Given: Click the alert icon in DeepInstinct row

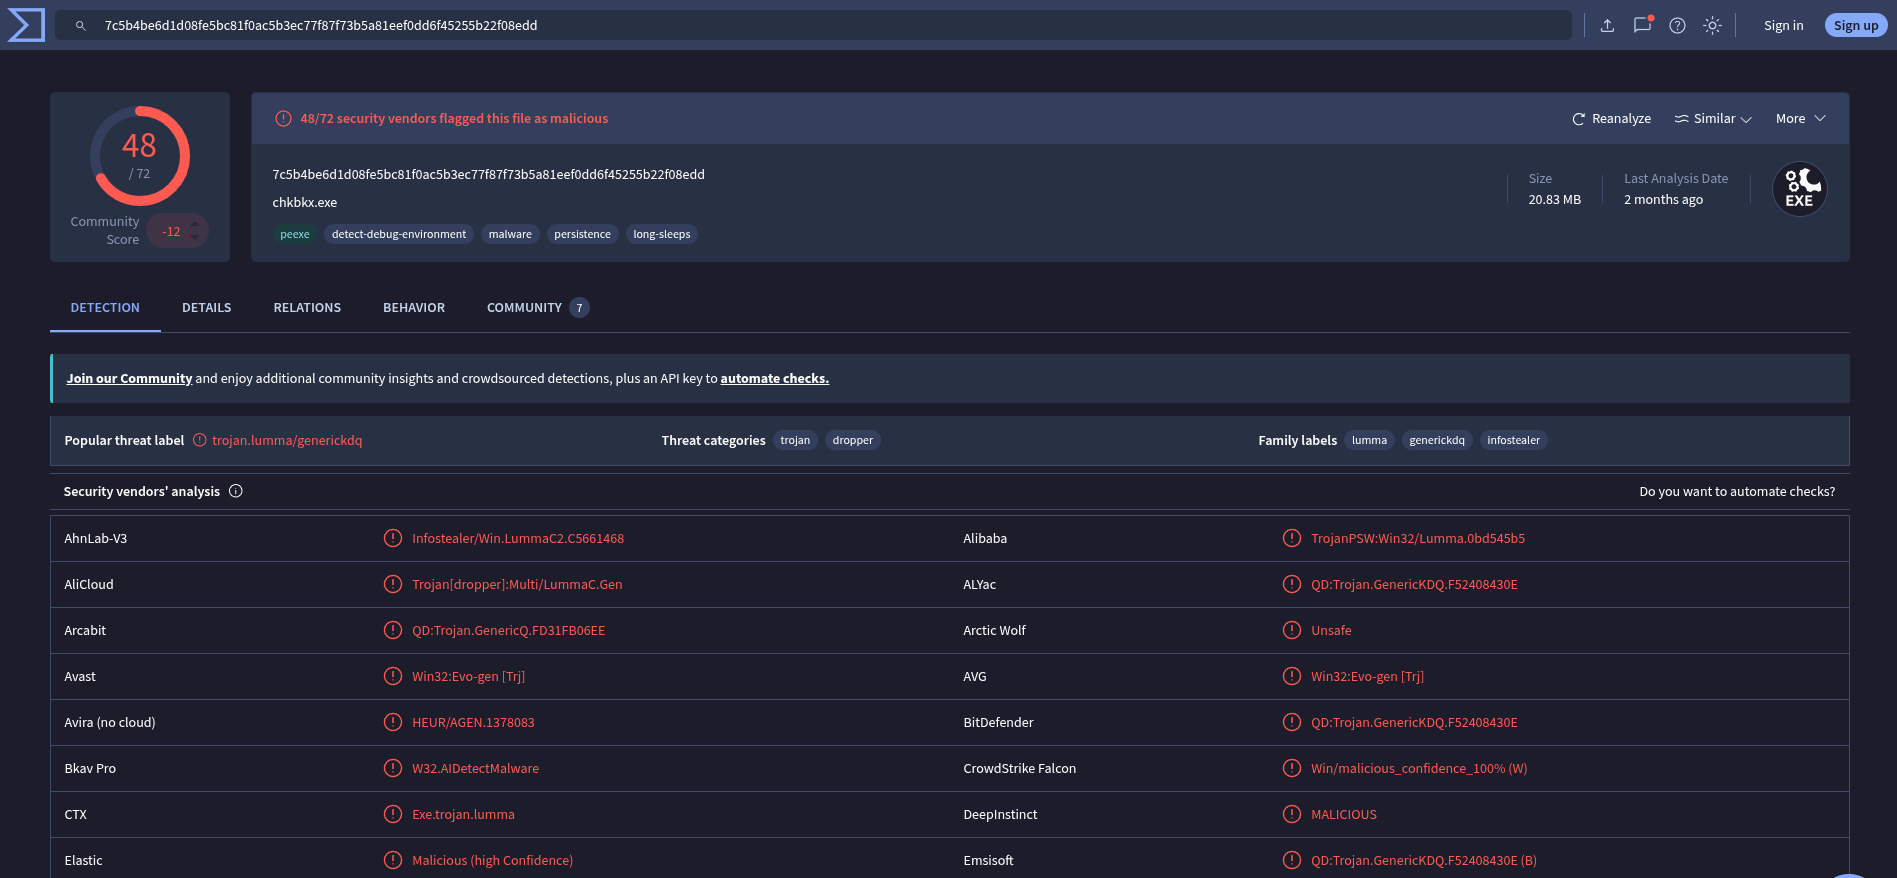Looking at the screenshot, I should (x=1292, y=814).
